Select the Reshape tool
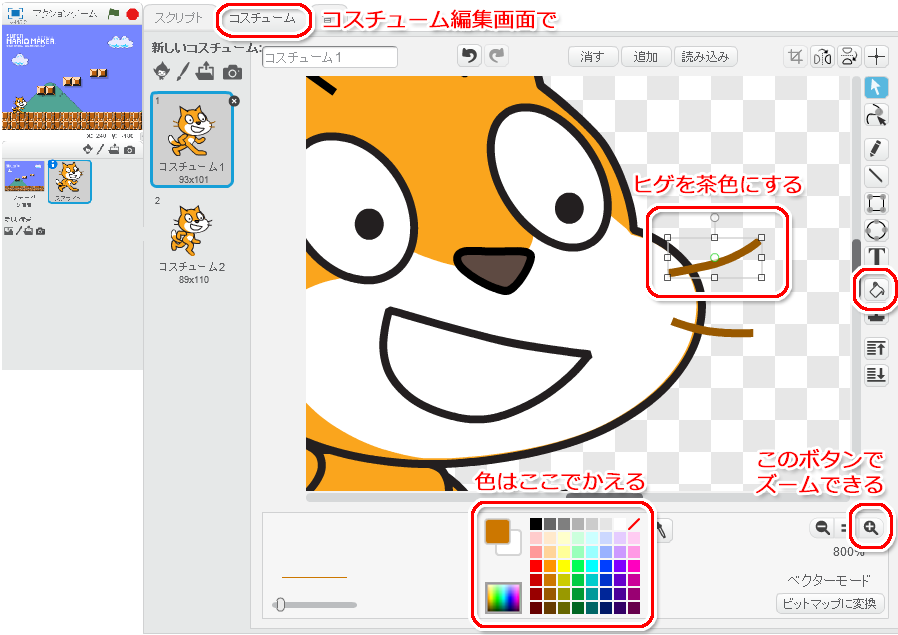Image resolution: width=898 pixels, height=635 pixels. click(x=876, y=115)
